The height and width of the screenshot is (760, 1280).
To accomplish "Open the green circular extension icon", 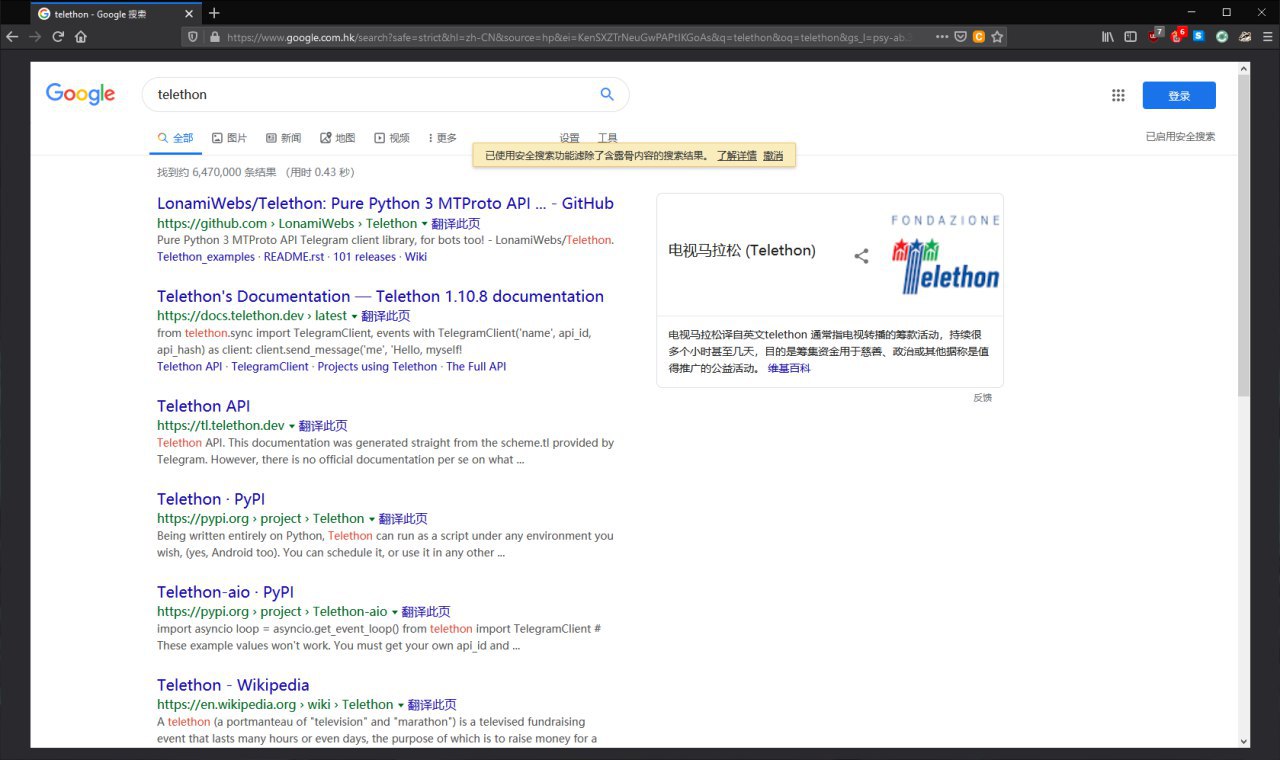I will pos(1222,36).
